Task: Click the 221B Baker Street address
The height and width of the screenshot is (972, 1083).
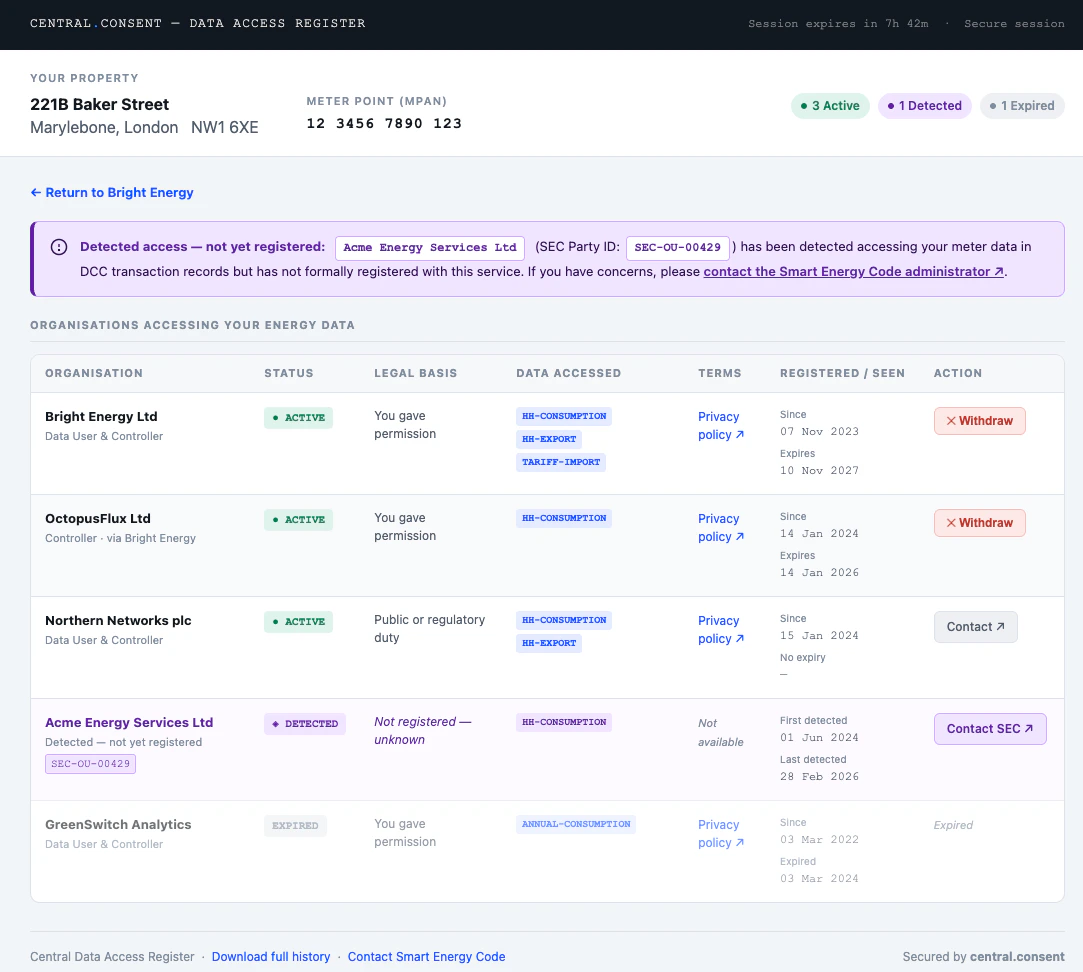Action: click(x=99, y=104)
